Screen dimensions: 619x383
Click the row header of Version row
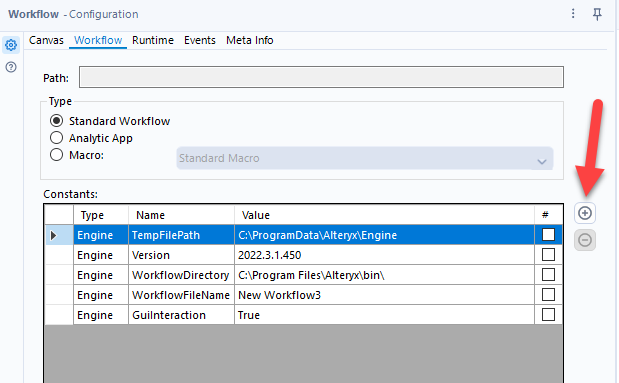[59, 255]
